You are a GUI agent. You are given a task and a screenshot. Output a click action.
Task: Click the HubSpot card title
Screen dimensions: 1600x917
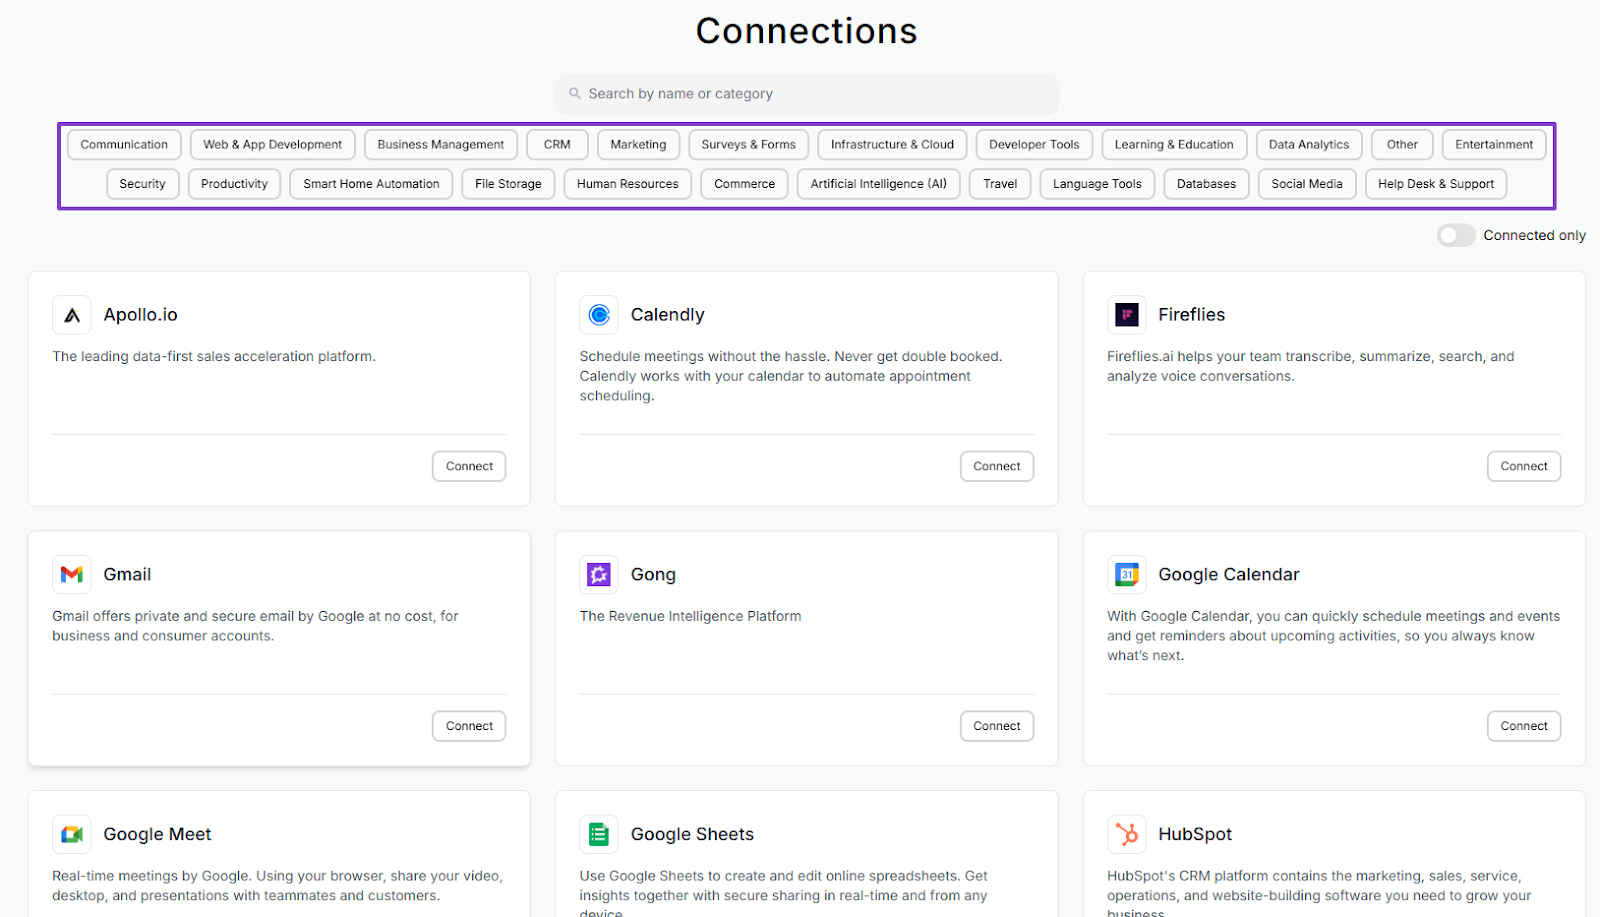pyautogui.click(x=1195, y=835)
